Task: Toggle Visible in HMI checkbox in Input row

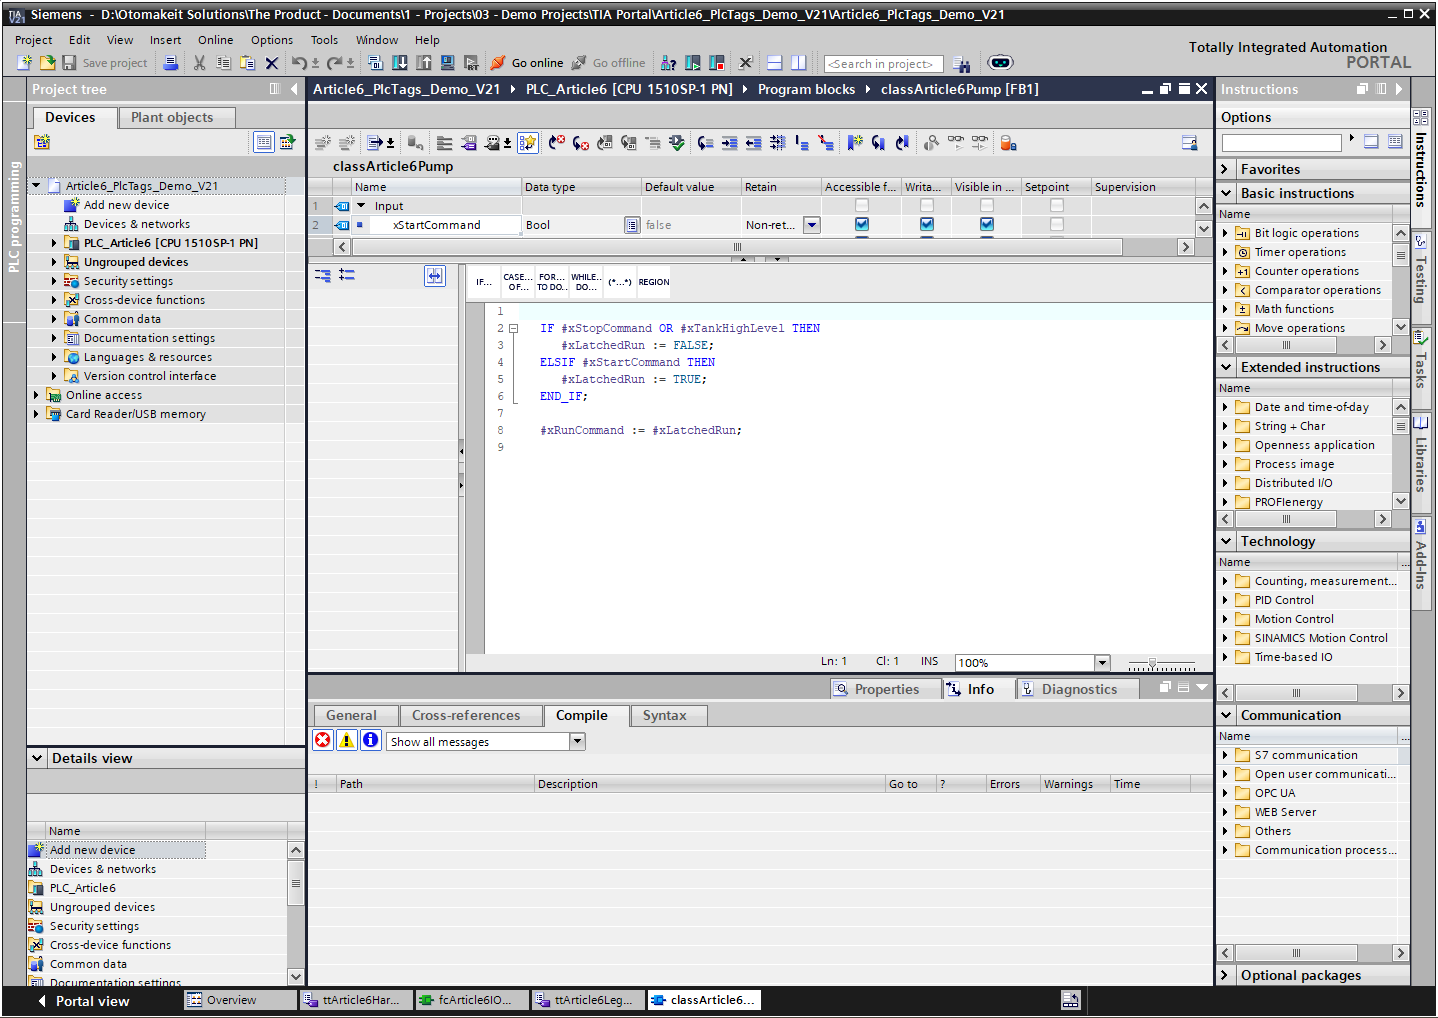Action: click(x=987, y=206)
